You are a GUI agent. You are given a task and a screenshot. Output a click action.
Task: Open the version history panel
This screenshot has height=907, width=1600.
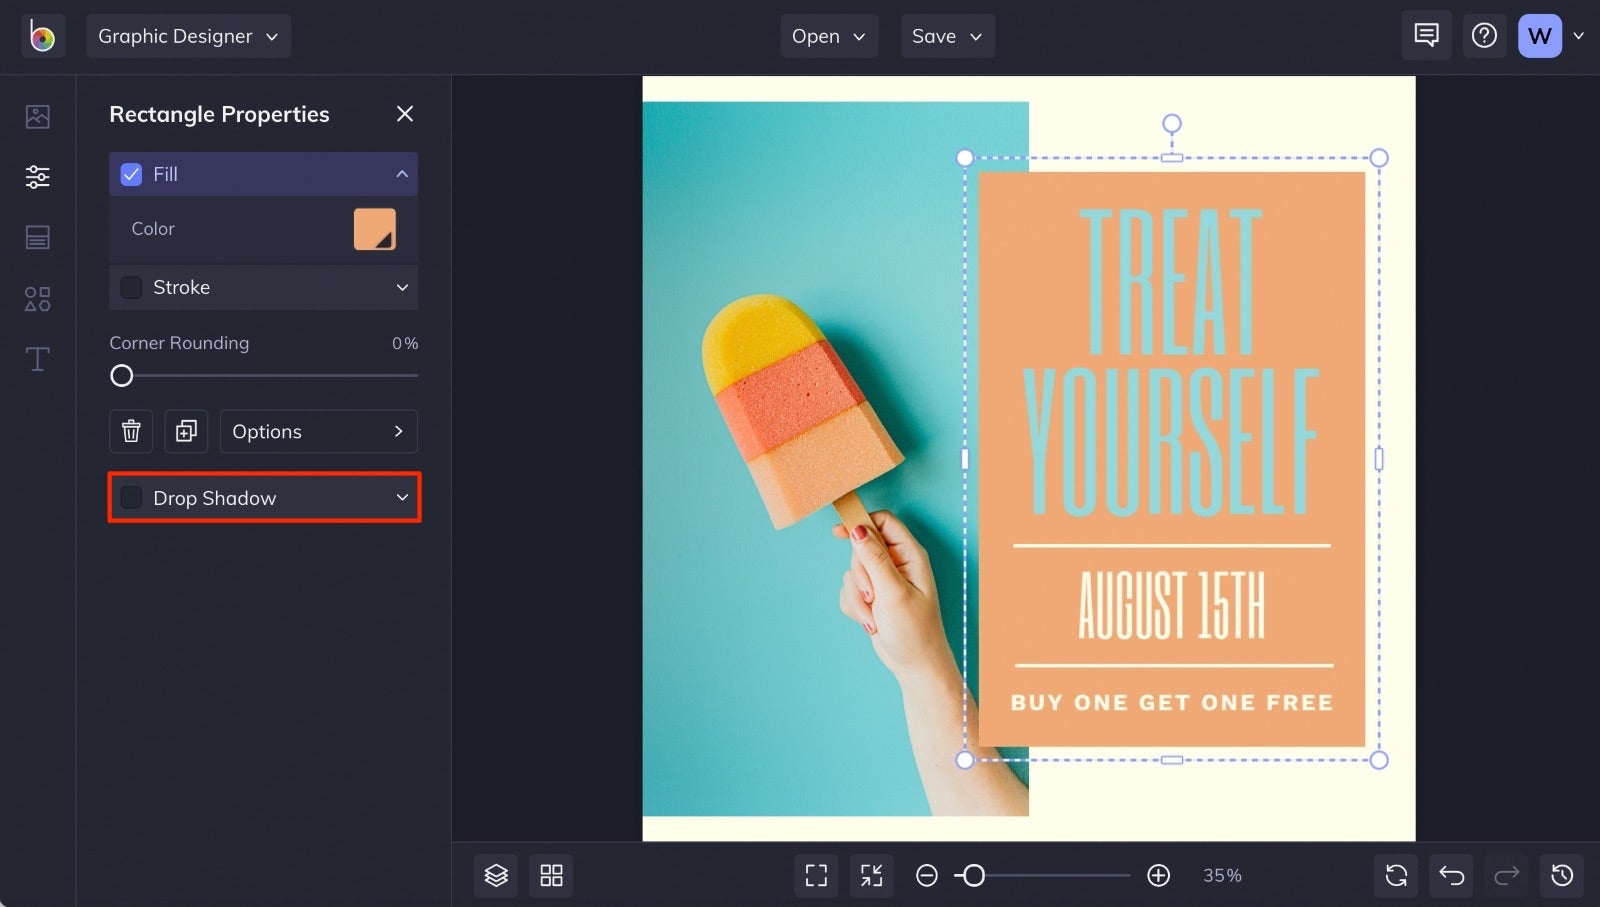1562,875
